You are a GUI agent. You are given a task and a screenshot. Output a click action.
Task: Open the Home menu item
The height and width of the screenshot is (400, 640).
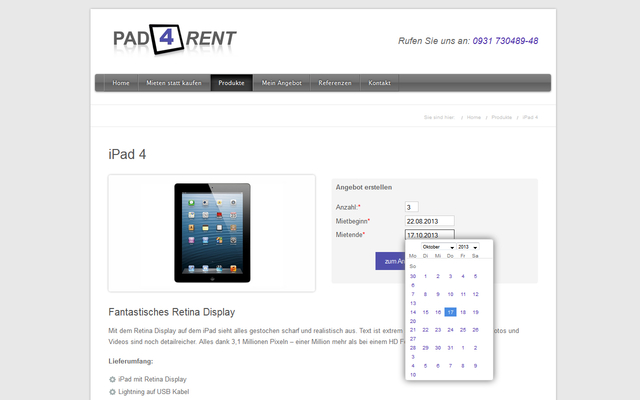click(x=121, y=83)
